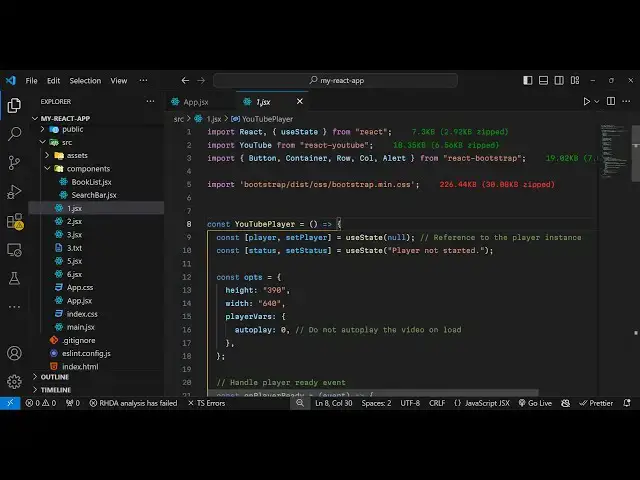The image size is (640, 480).
Task: Split the editor to the right
Action: [x=611, y=101]
